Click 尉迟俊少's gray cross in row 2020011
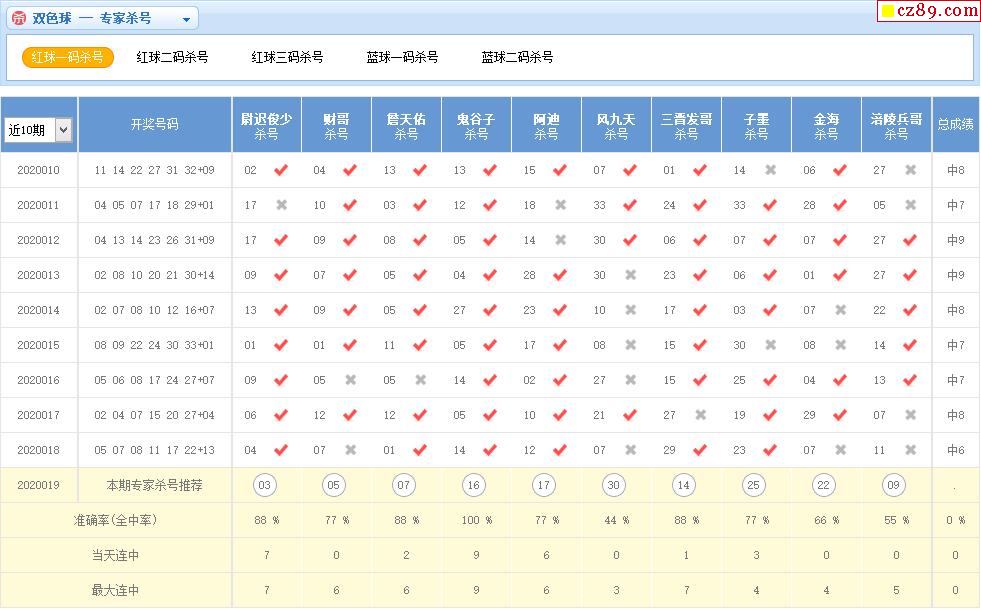Viewport: 981px width, 609px height. click(x=281, y=205)
